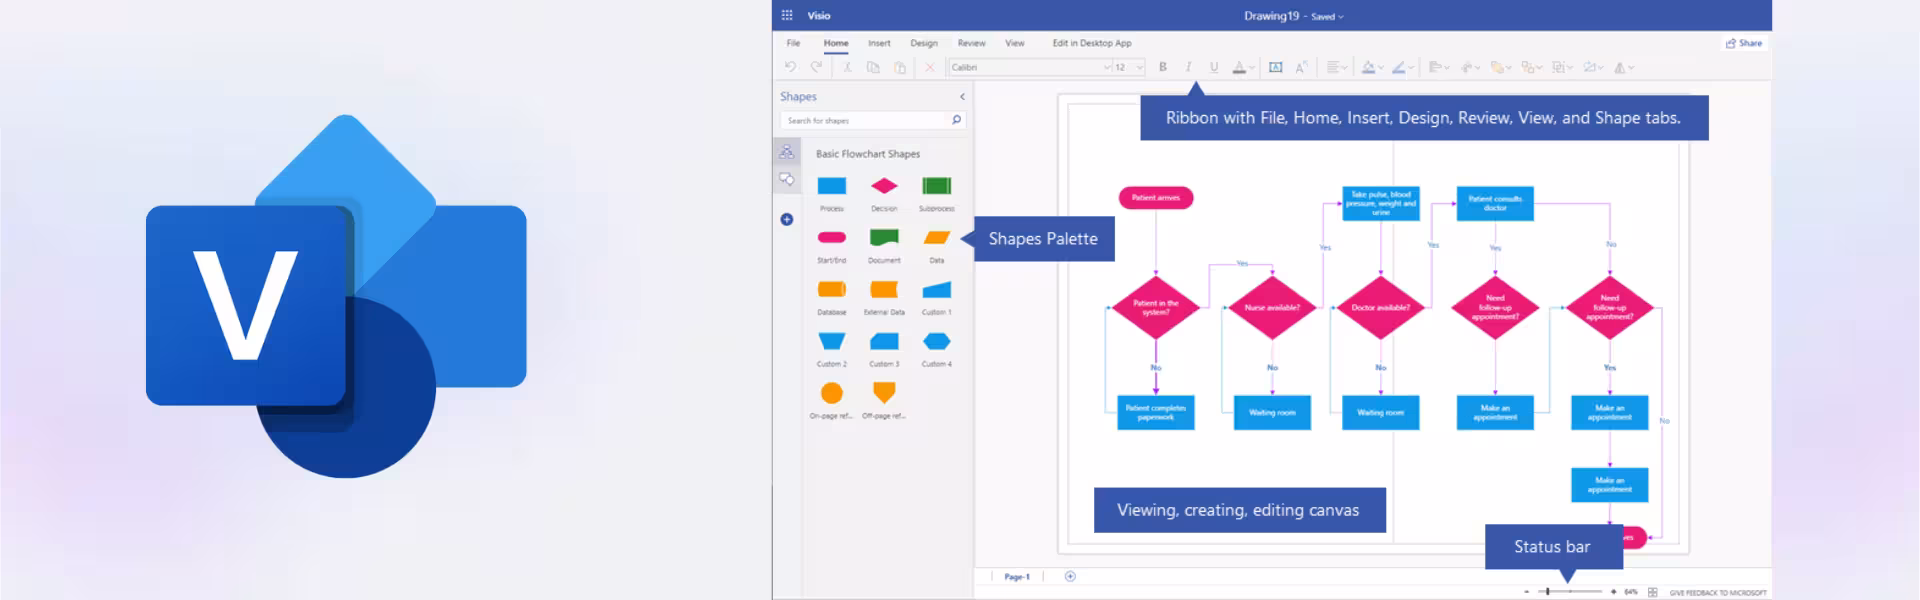Image resolution: width=1920 pixels, height=600 pixels.
Task: Click the Text Box tool icon
Action: coord(1276,67)
